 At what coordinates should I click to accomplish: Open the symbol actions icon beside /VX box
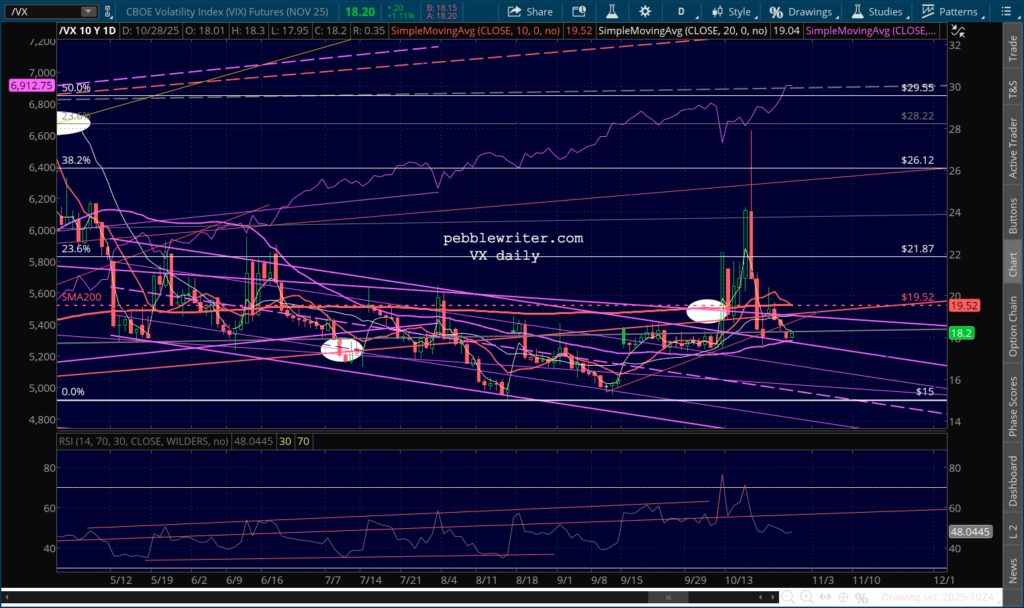pos(108,12)
